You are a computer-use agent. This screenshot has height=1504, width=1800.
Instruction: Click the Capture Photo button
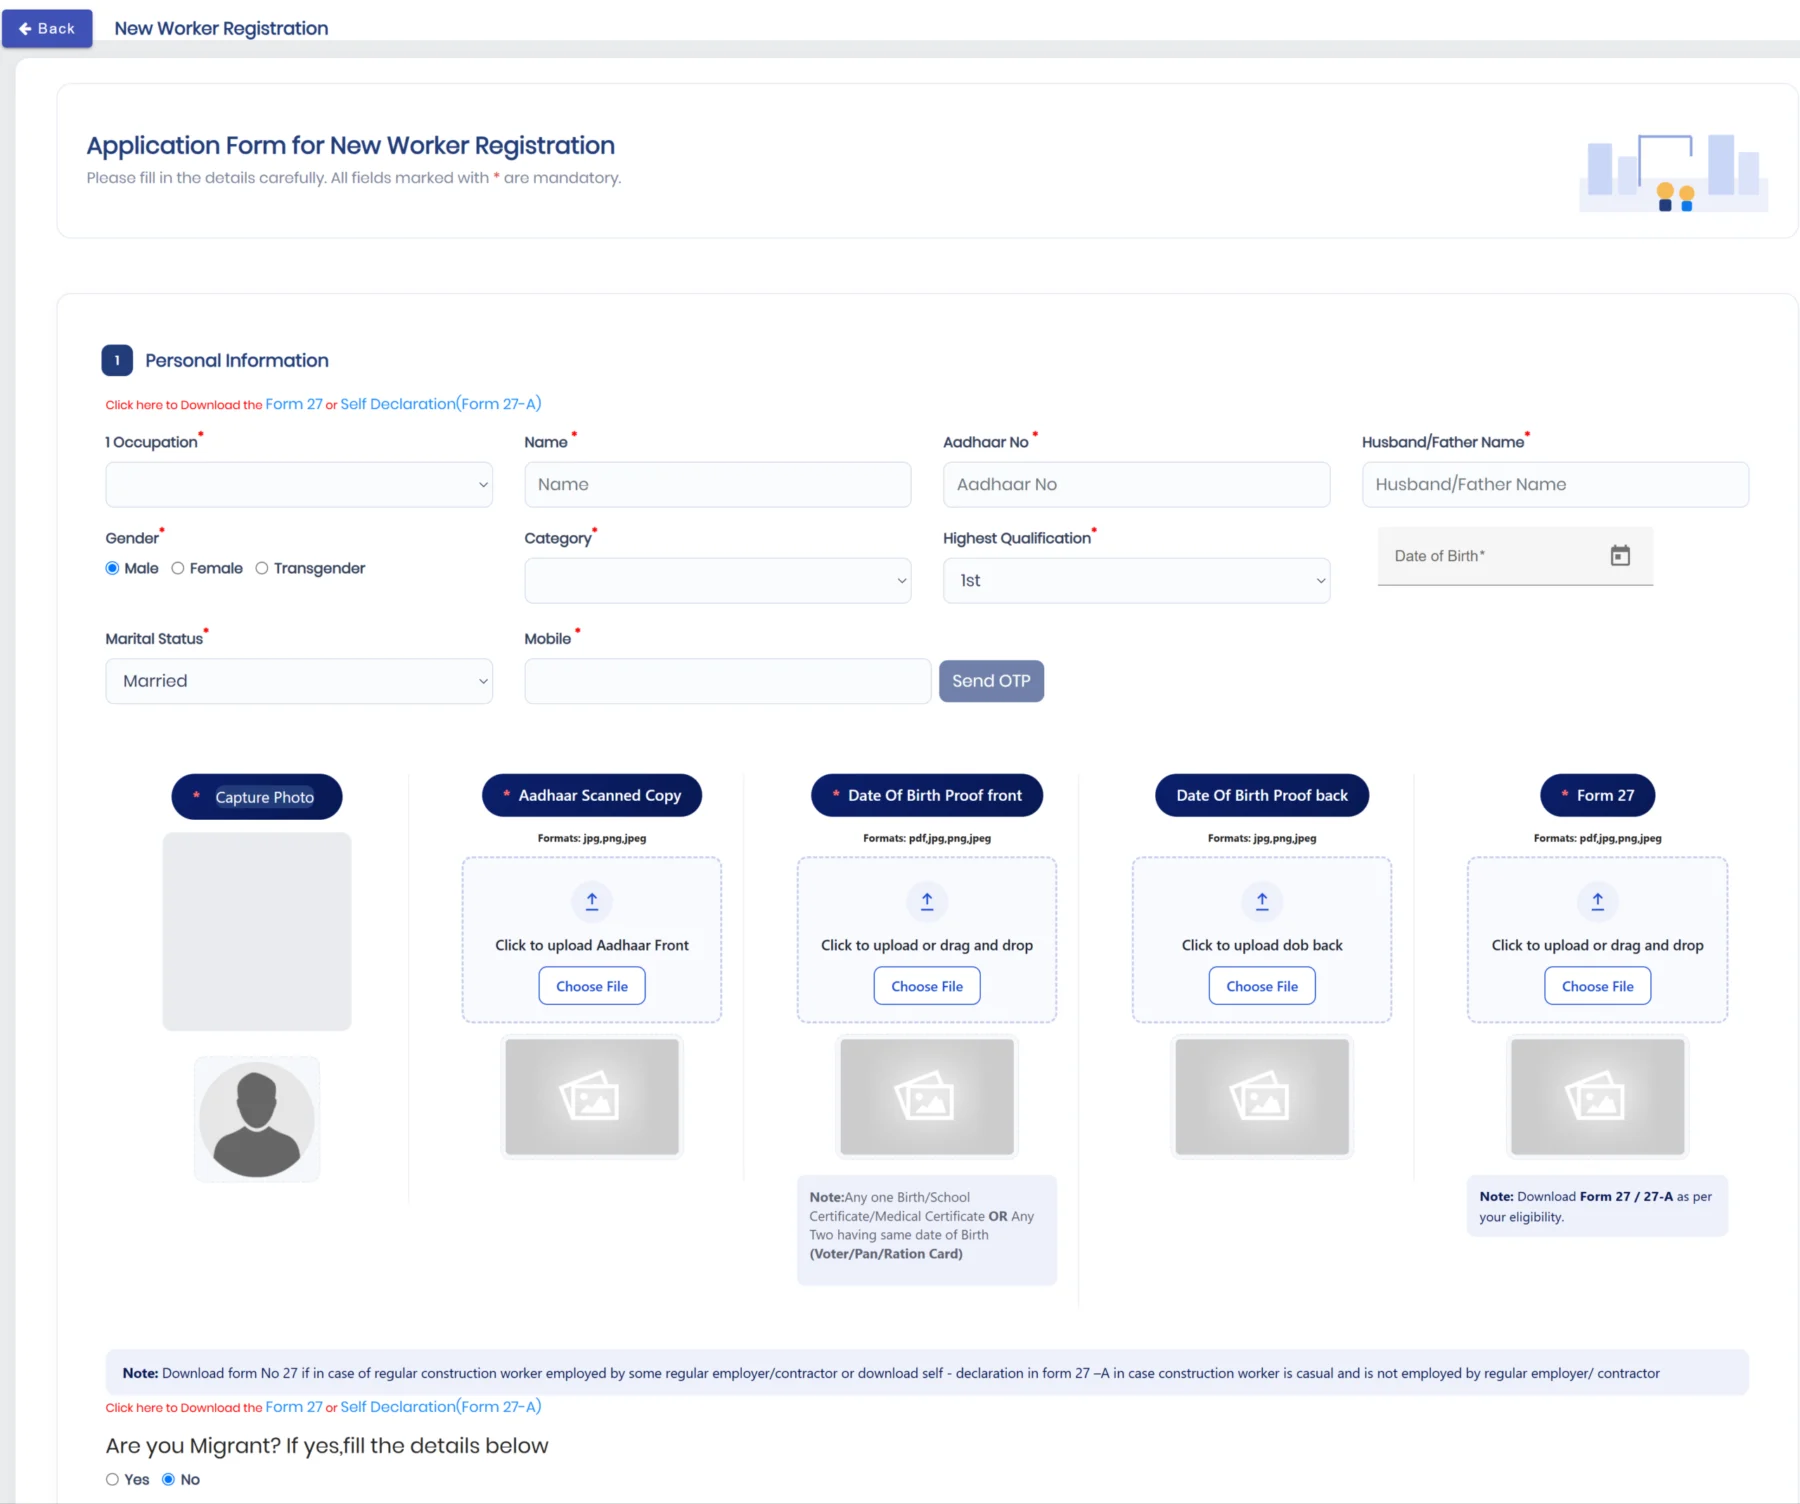257,797
